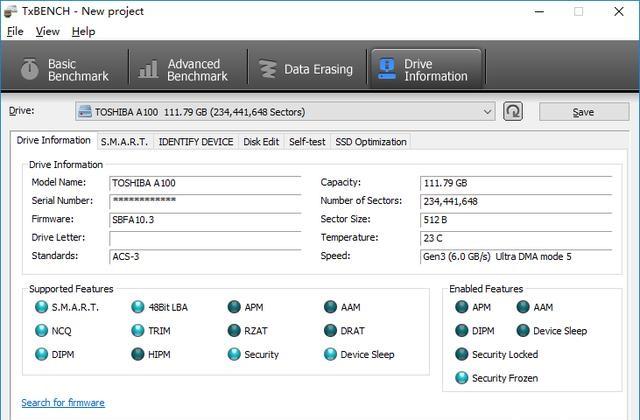Click the RZAT feature indicator
This screenshot has height=420, width=640.
234,331
